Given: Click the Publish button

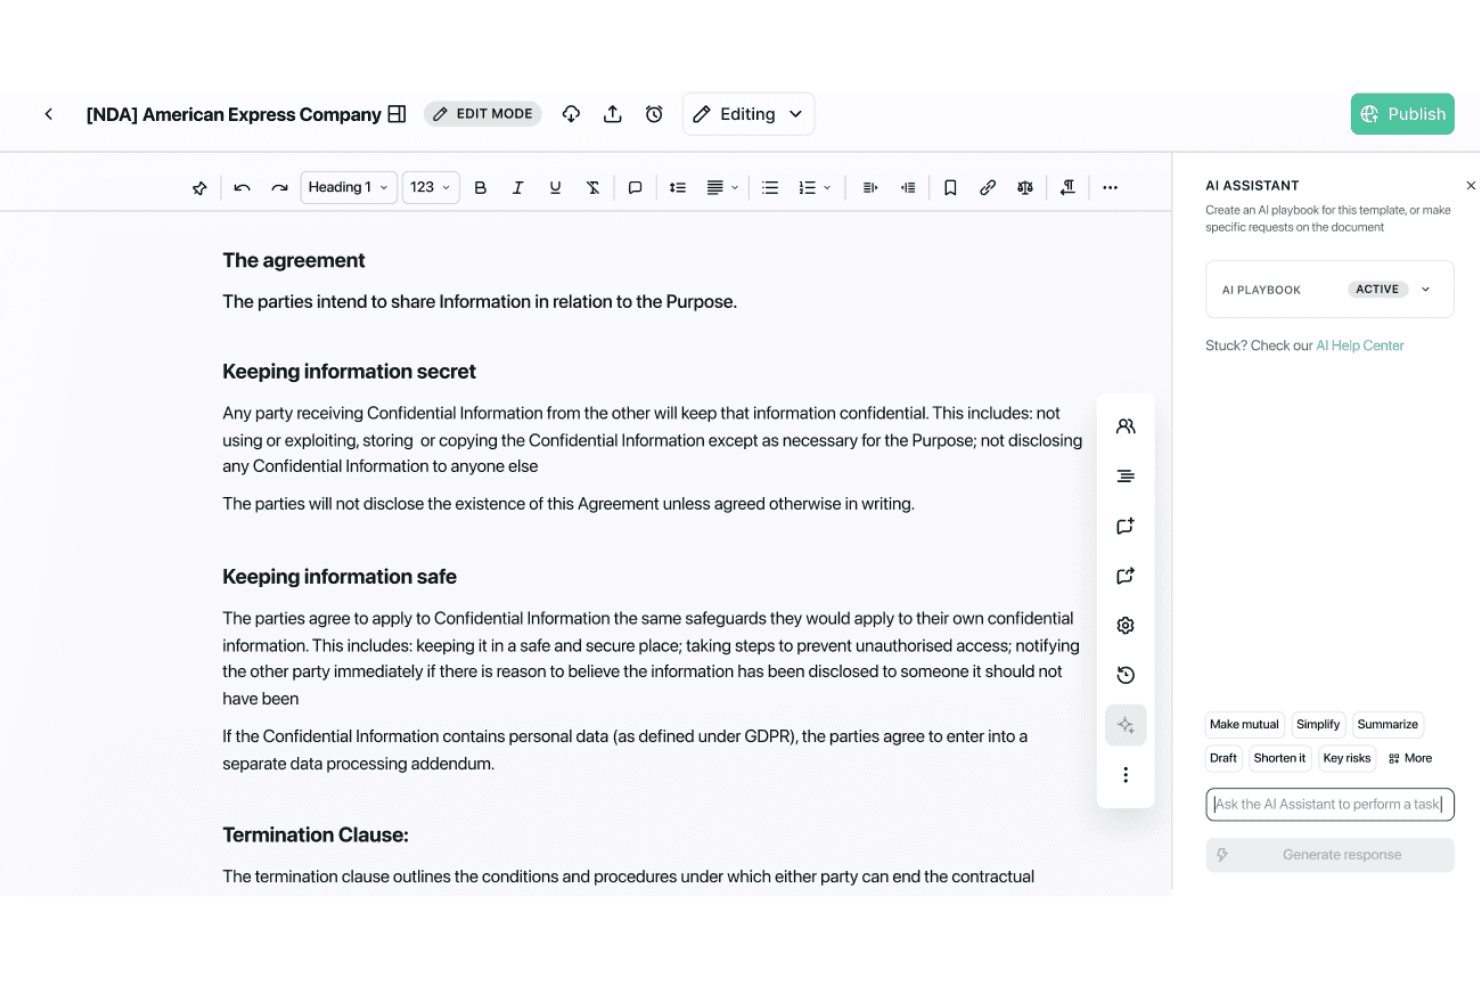Looking at the screenshot, I should coord(1402,114).
